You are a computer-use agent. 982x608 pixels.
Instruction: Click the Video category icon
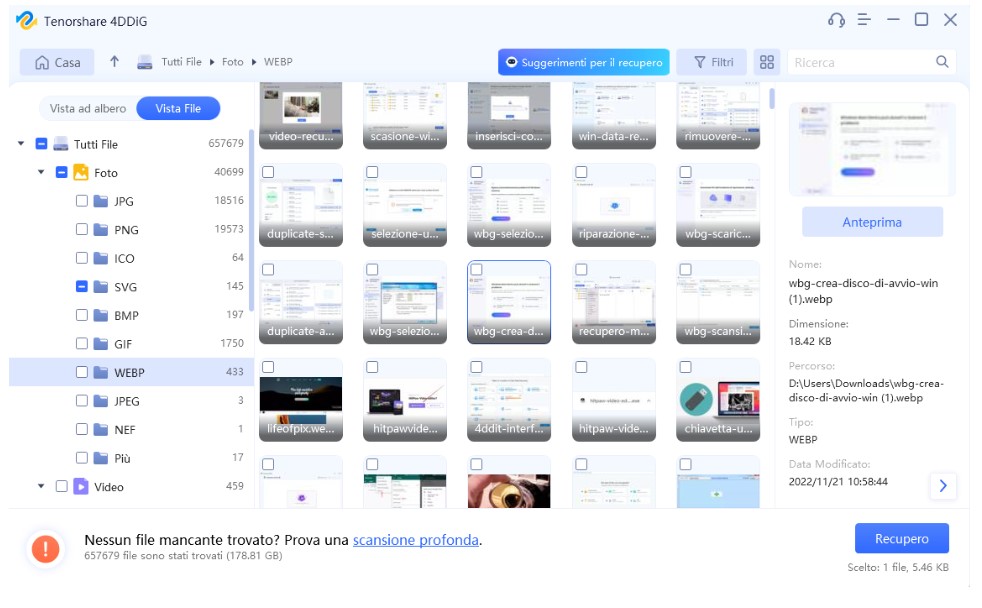(81, 487)
